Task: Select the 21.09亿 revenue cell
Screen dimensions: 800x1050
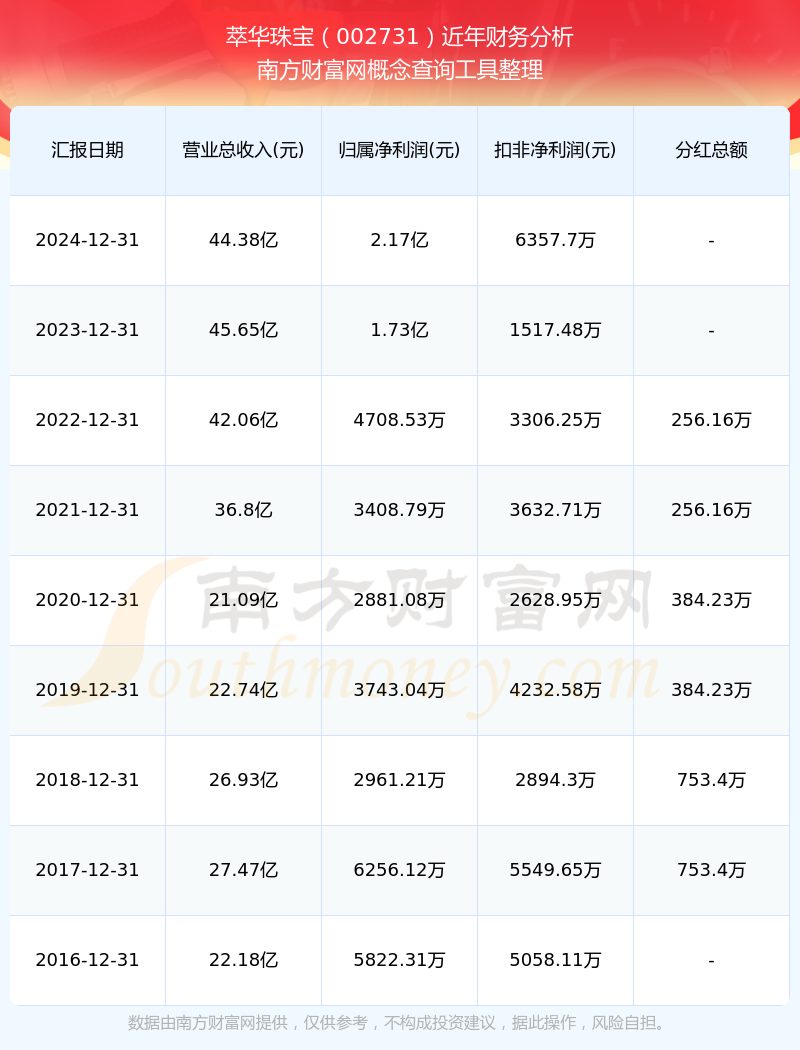Action: click(244, 600)
